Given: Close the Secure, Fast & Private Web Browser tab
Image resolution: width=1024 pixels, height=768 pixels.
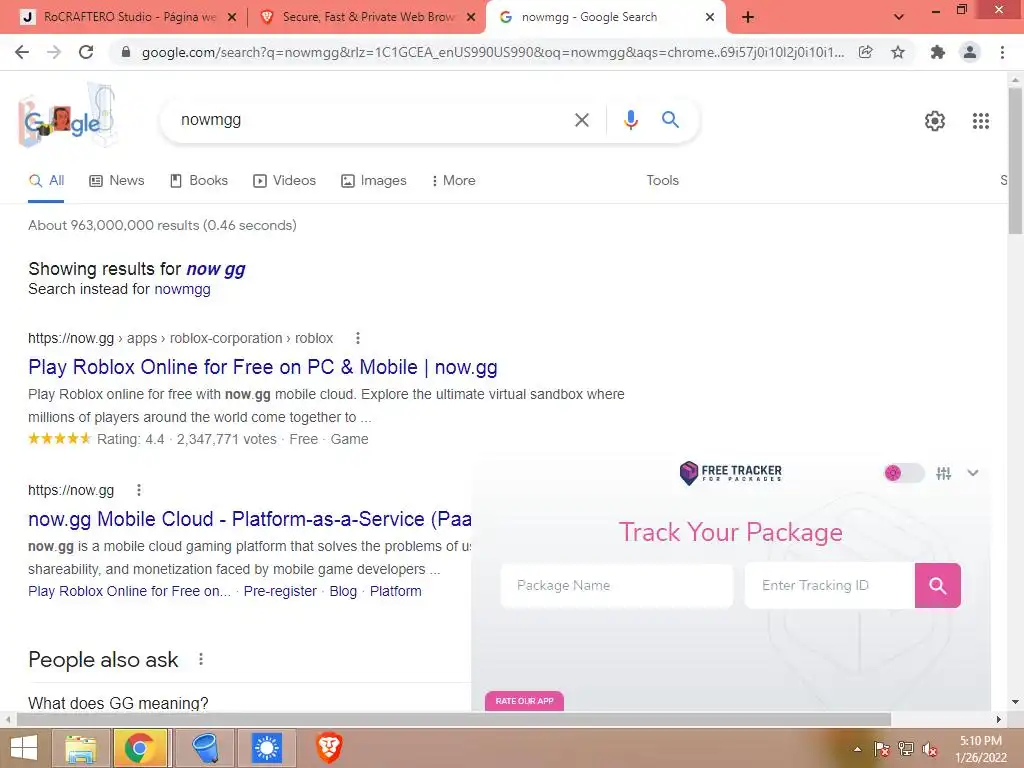Looking at the screenshot, I should [x=471, y=18].
